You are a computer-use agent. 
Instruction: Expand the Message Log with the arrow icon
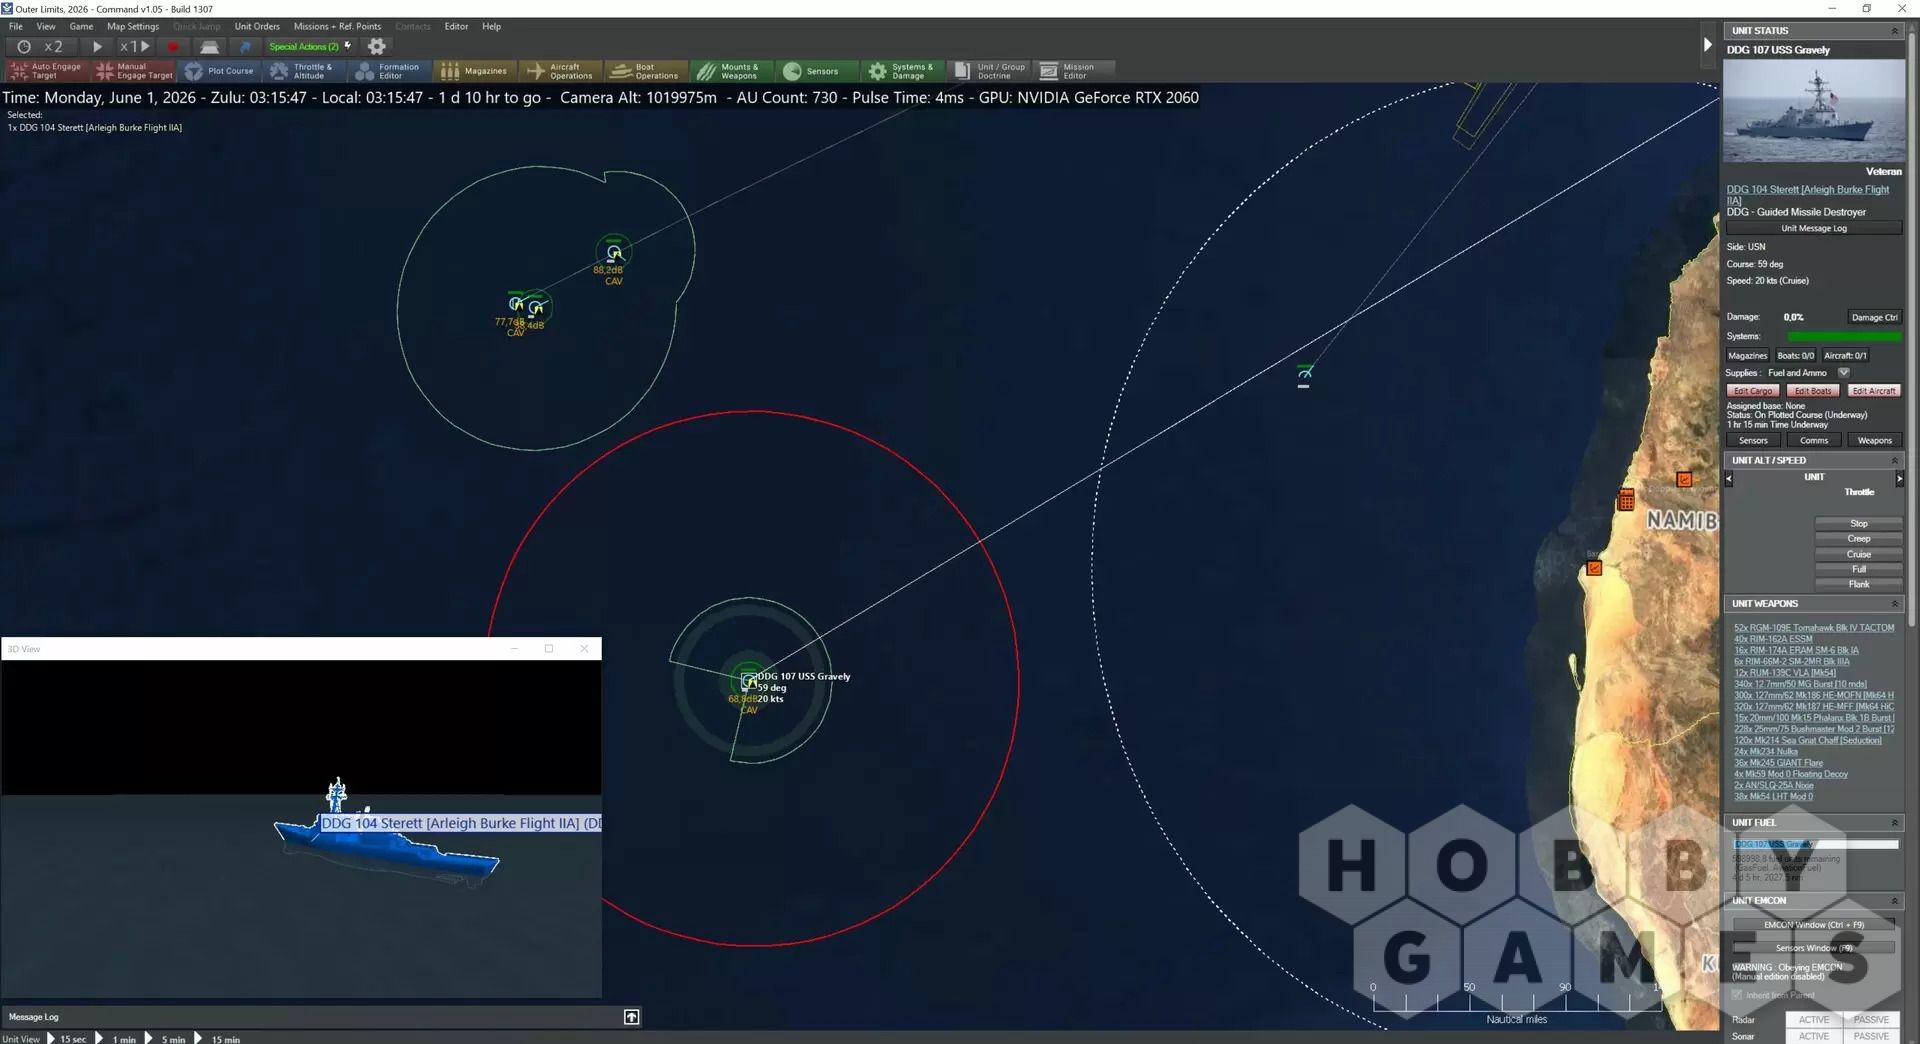[631, 1017]
